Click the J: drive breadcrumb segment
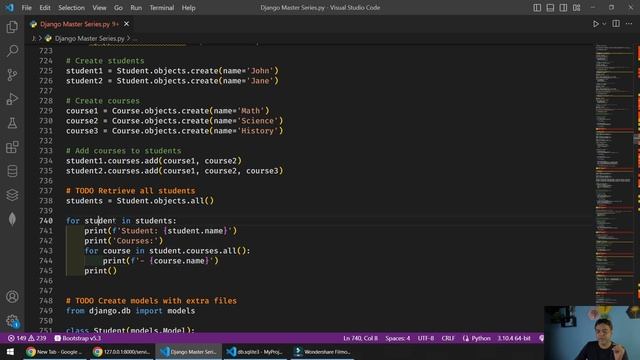 pyautogui.click(x=33, y=38)
